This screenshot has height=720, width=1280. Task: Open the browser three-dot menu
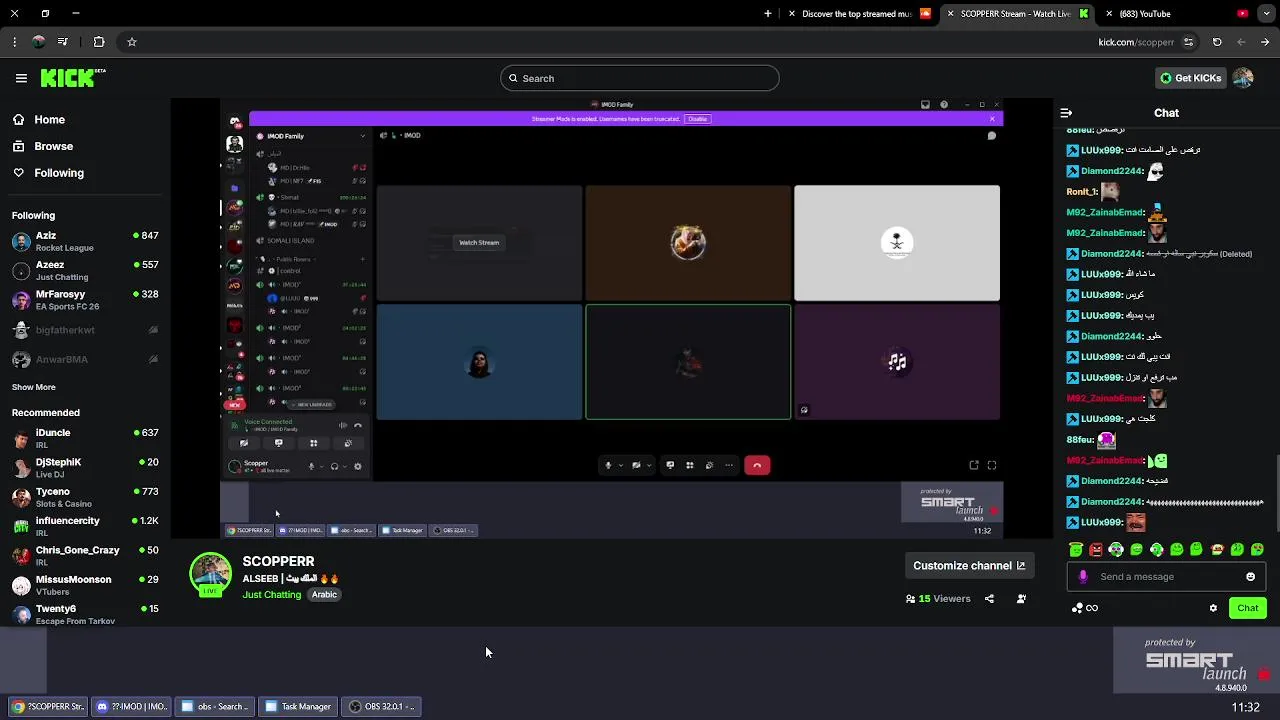point(14,42)
